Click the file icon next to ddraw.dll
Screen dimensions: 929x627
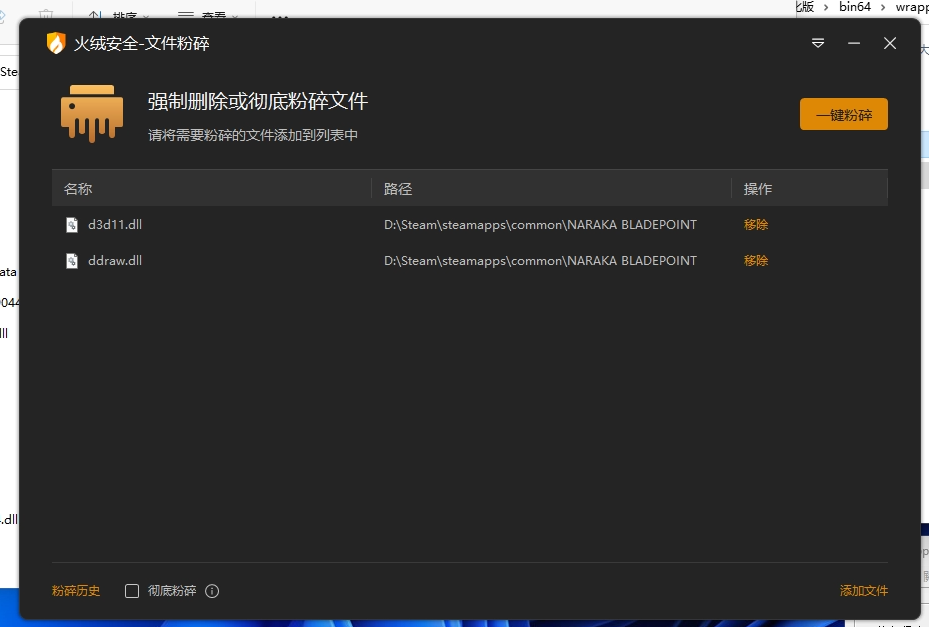pyautogui.click(x=71, y=260)
